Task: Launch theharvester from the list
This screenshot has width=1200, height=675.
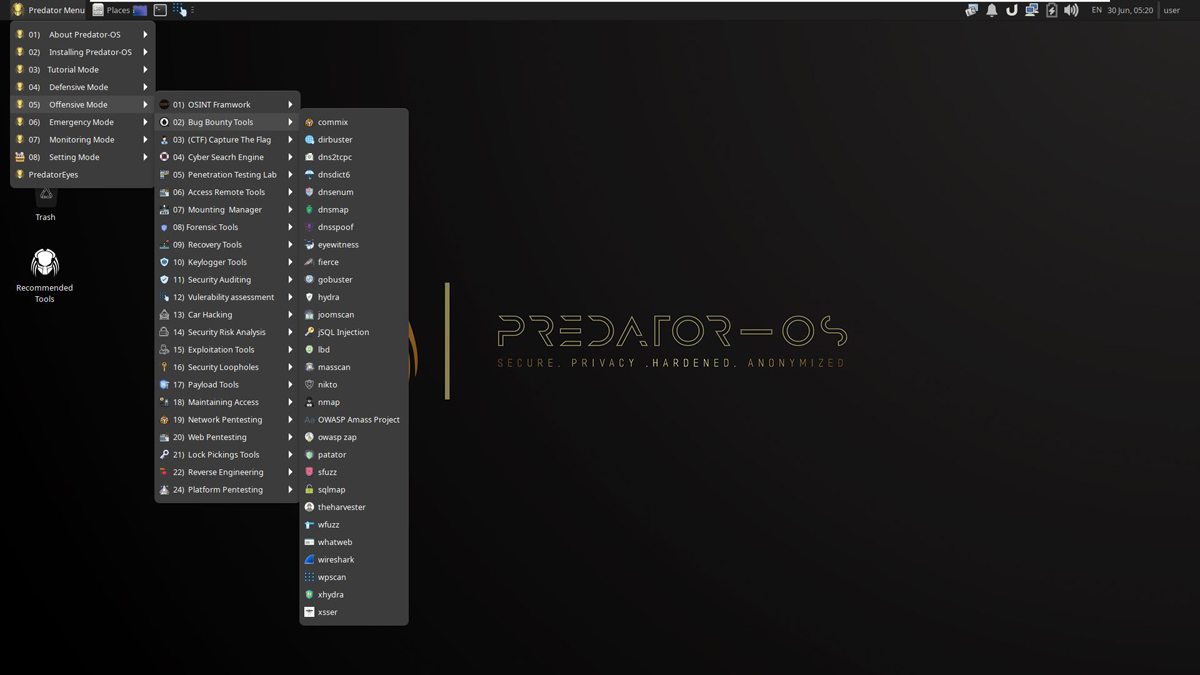Action: [354, 507]
